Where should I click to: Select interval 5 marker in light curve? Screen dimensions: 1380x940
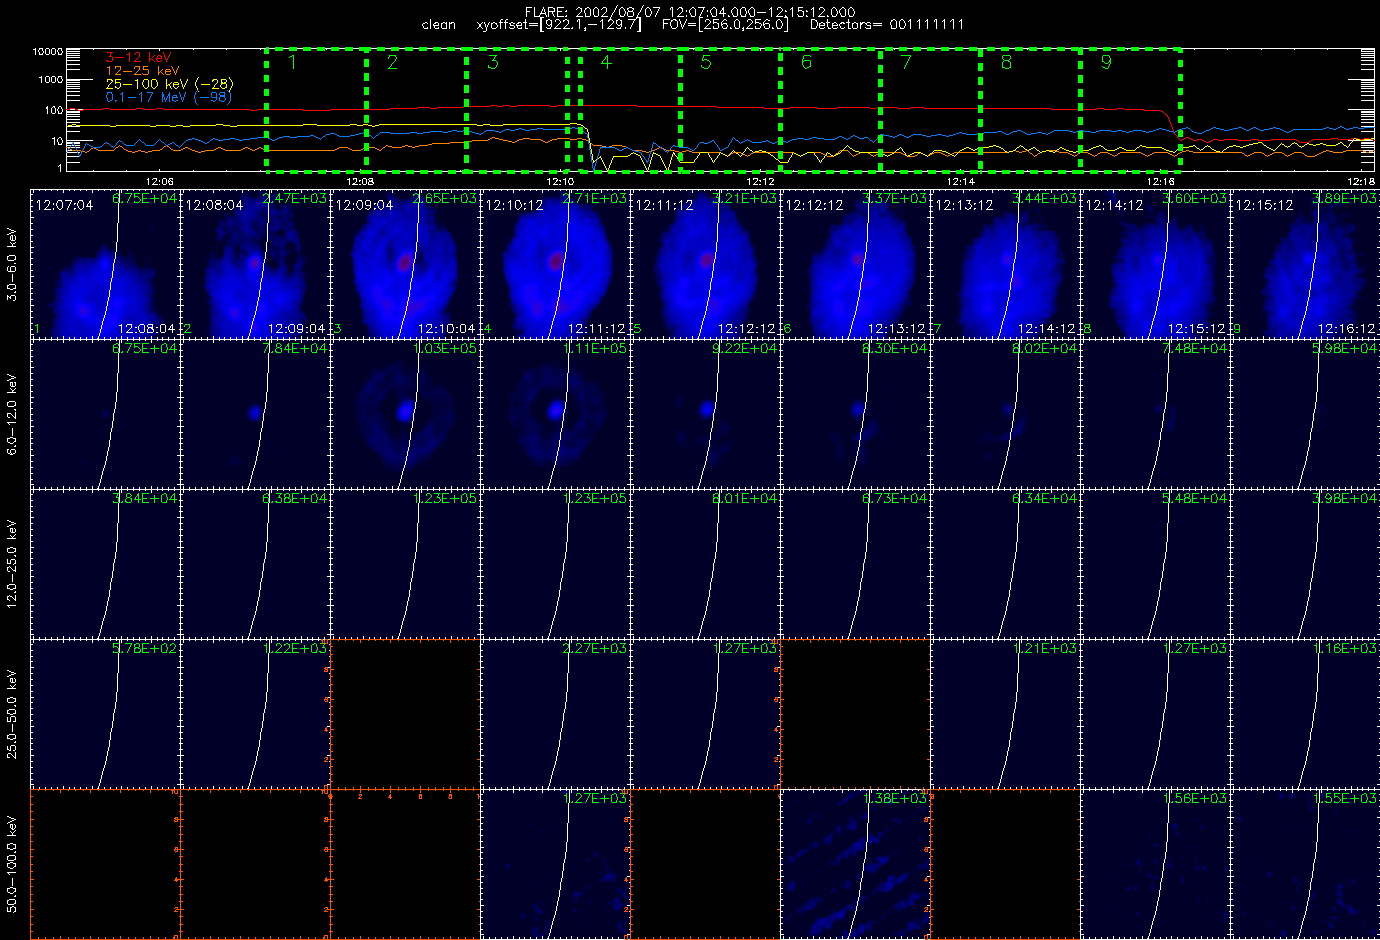[706, 62]
